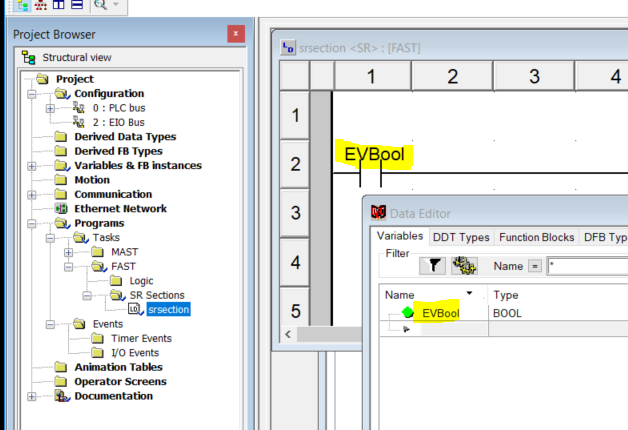This screenshot has height=430, width=628.
Task: Expand Variables & FB instances node
Action: tap(32, 166)
